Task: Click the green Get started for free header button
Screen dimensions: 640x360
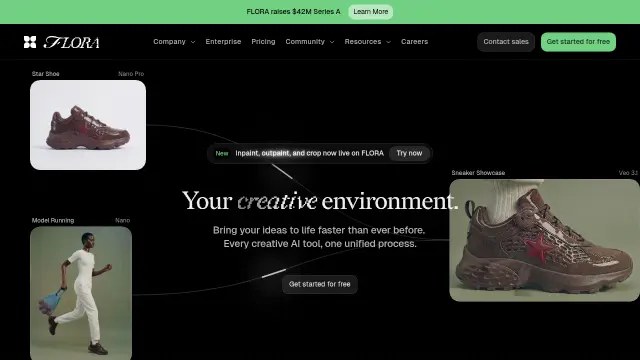Action: [578, 42]
